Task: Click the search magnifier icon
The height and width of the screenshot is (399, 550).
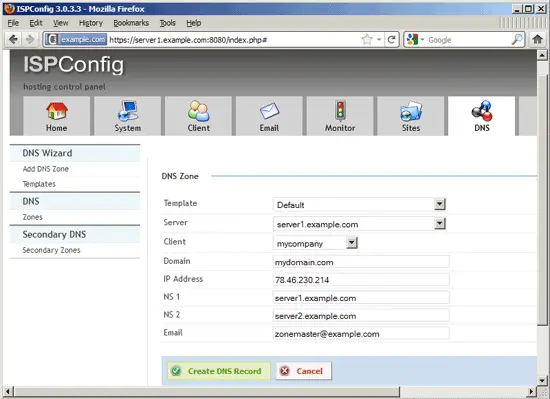Action: click(x=517, y=40)
